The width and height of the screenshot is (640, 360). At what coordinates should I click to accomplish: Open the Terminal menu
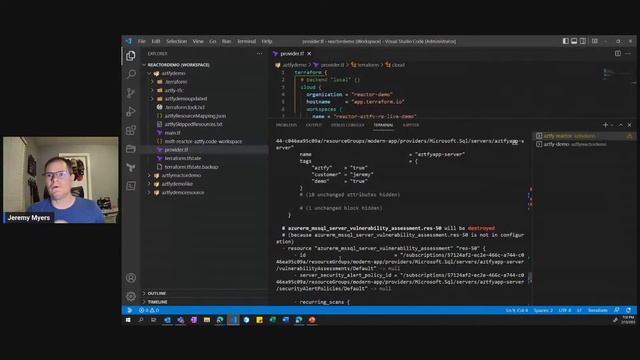point(247,41)
